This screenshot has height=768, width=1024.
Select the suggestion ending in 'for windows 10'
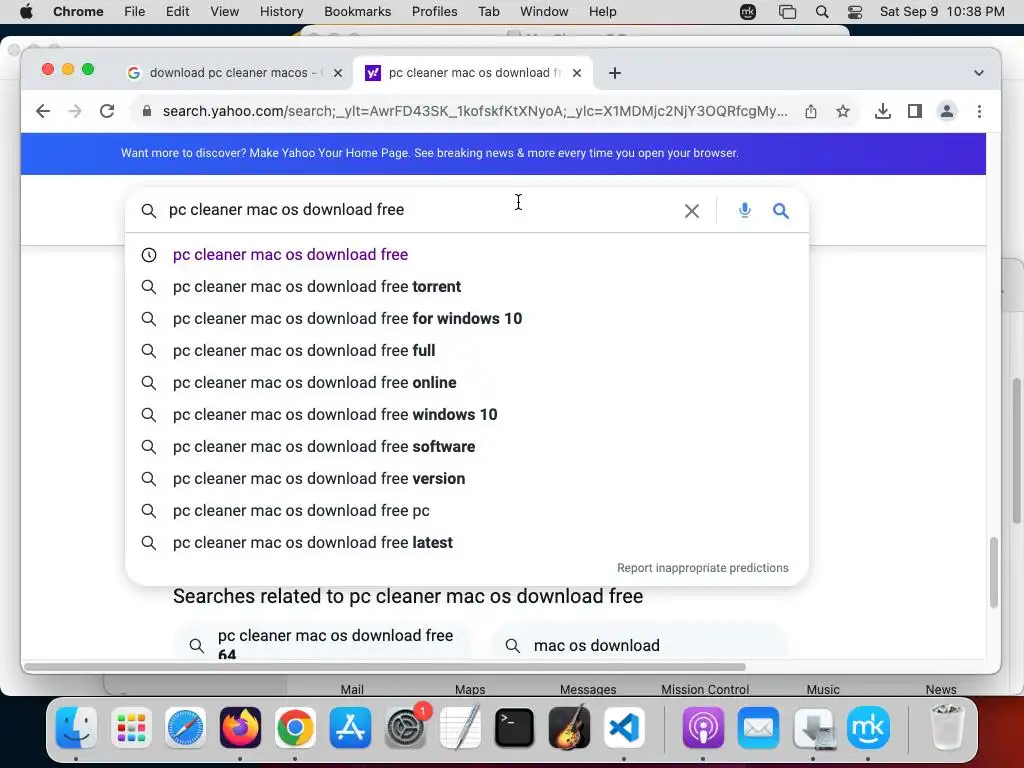(467, 319)
